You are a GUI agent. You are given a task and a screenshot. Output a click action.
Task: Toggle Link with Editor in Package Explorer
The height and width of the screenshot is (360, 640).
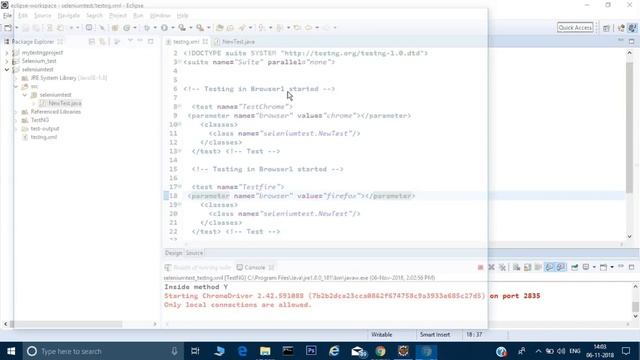click(x=102, y=42)
